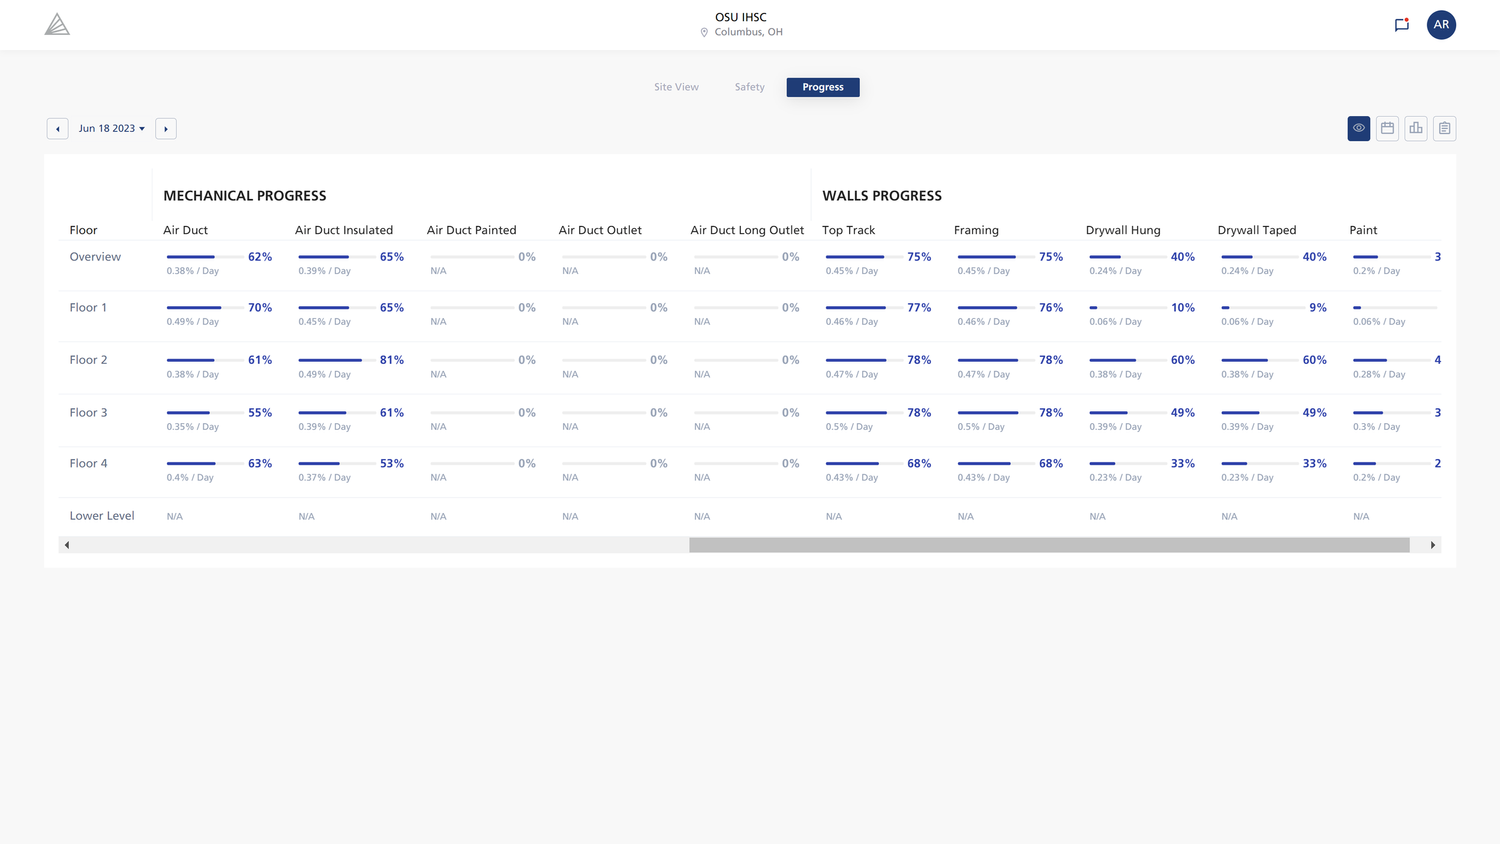
Task: Click the company logo in the header
Action: [x=57, y=23]
